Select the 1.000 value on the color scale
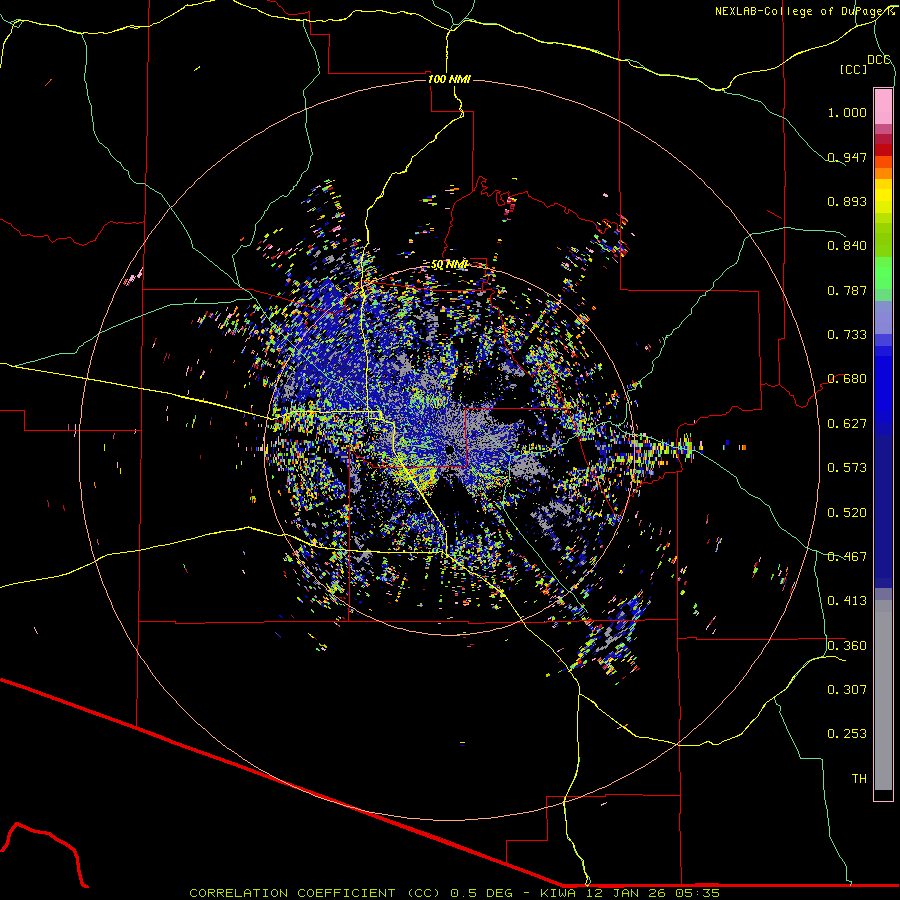The width and height of the screenshot is (900, 900). pyautogui.click(x=847, y=112)
